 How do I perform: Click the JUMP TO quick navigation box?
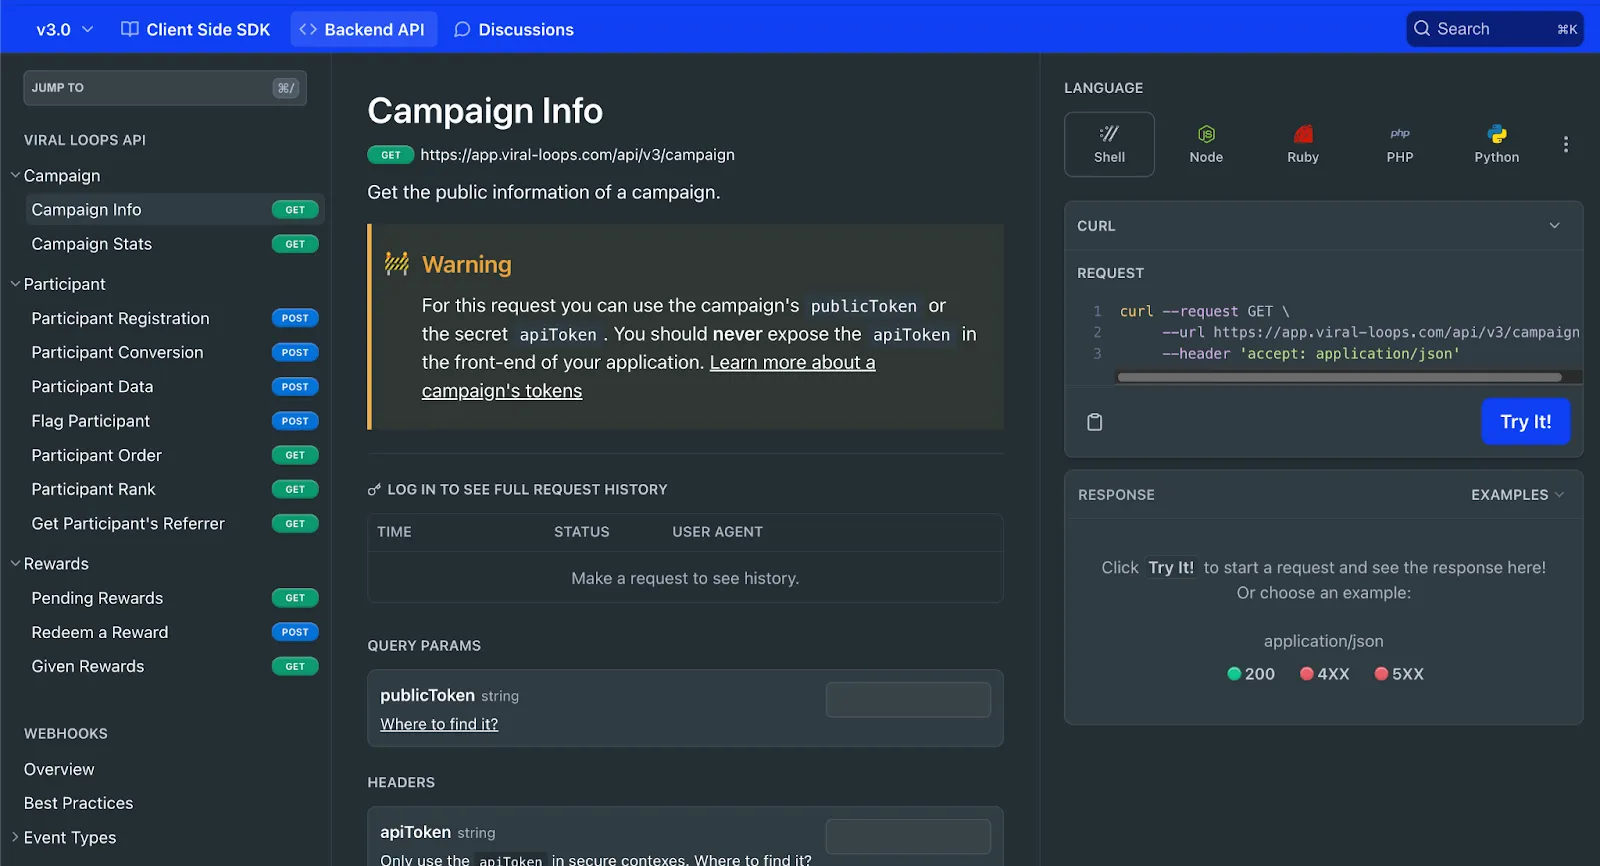[x=165, y=88]
